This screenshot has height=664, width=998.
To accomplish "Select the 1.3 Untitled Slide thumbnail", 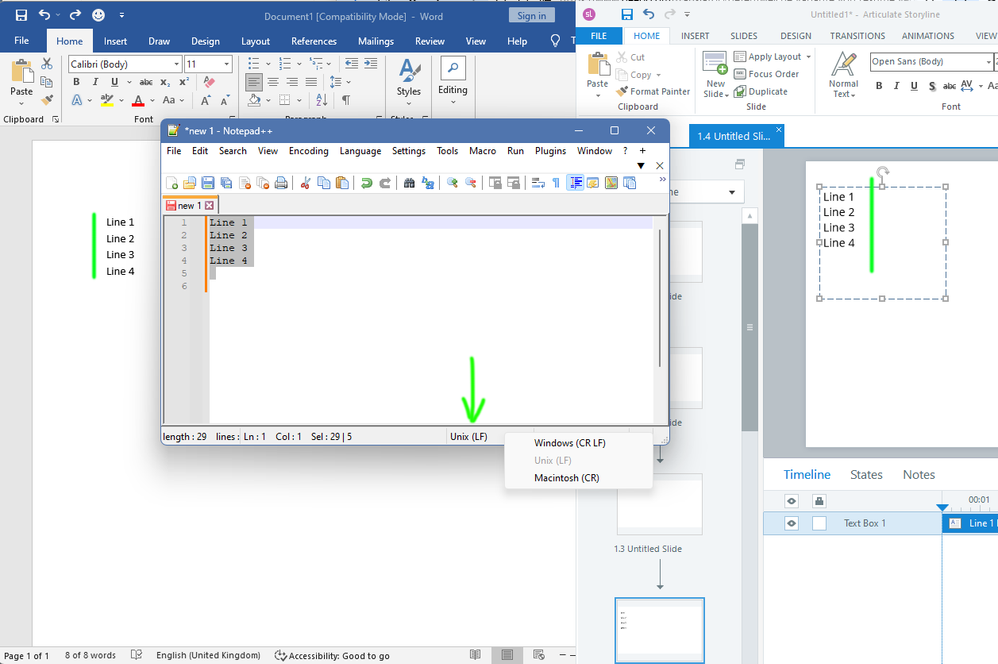I will point(659,504).
